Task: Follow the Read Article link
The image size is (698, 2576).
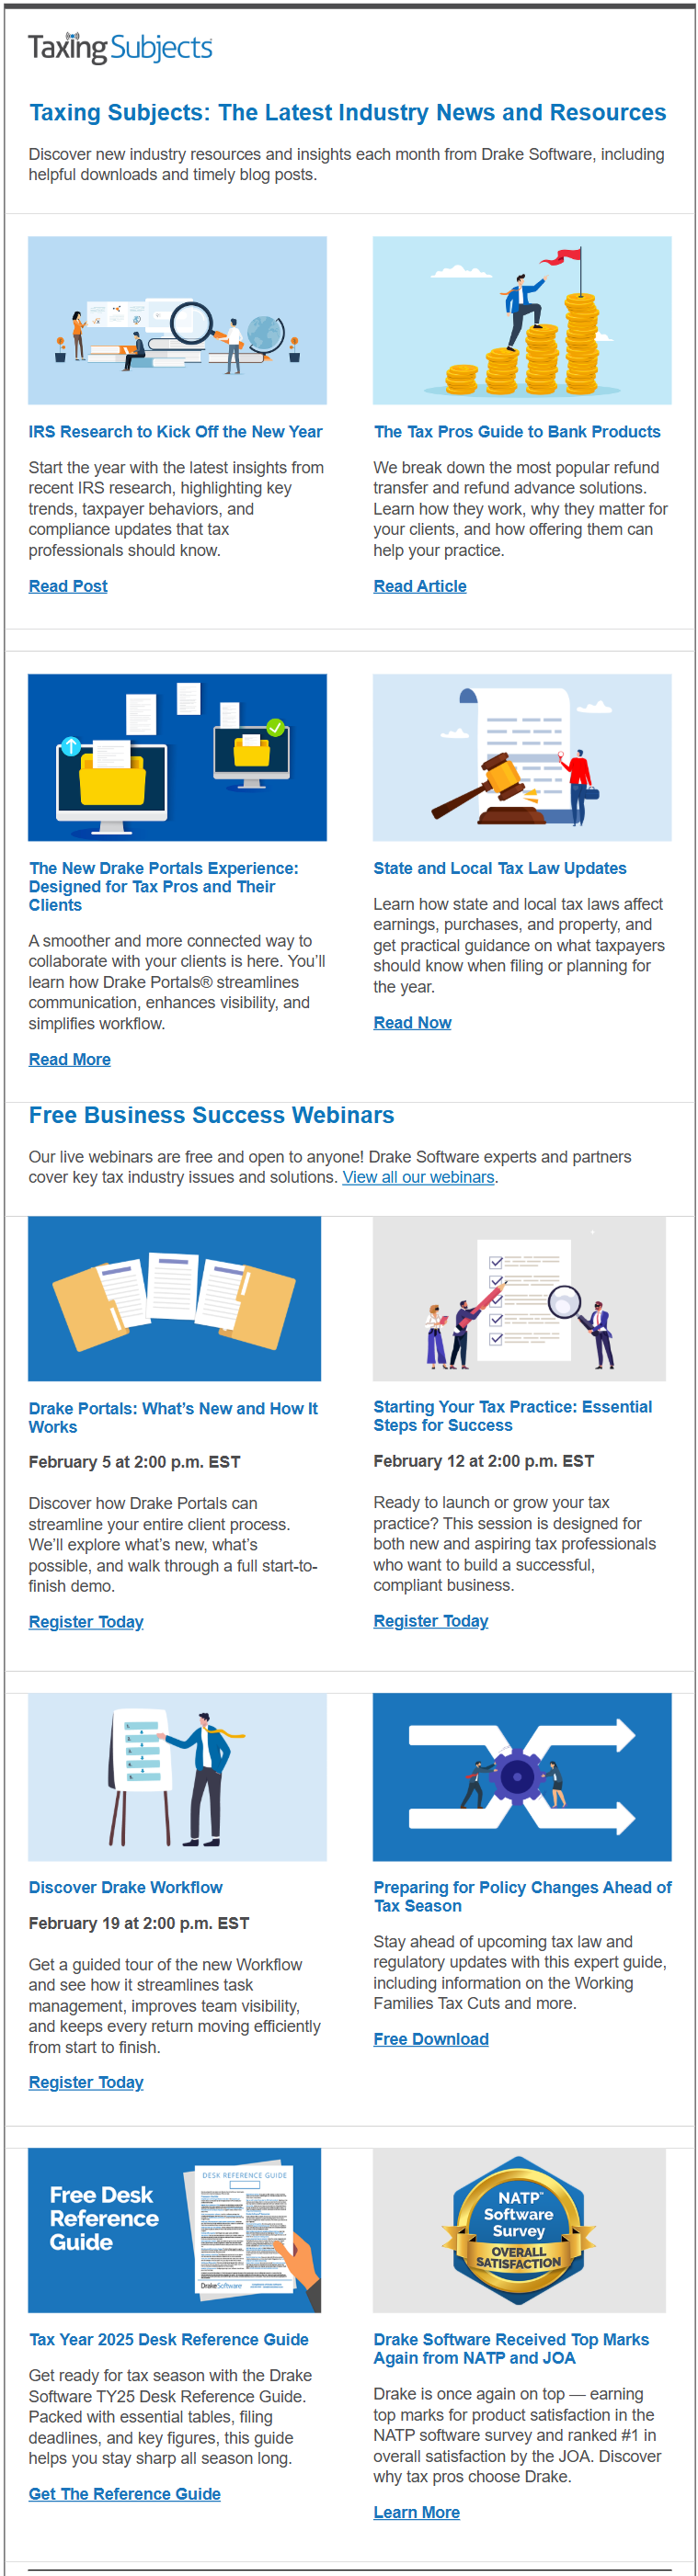Action: point(419,586)
